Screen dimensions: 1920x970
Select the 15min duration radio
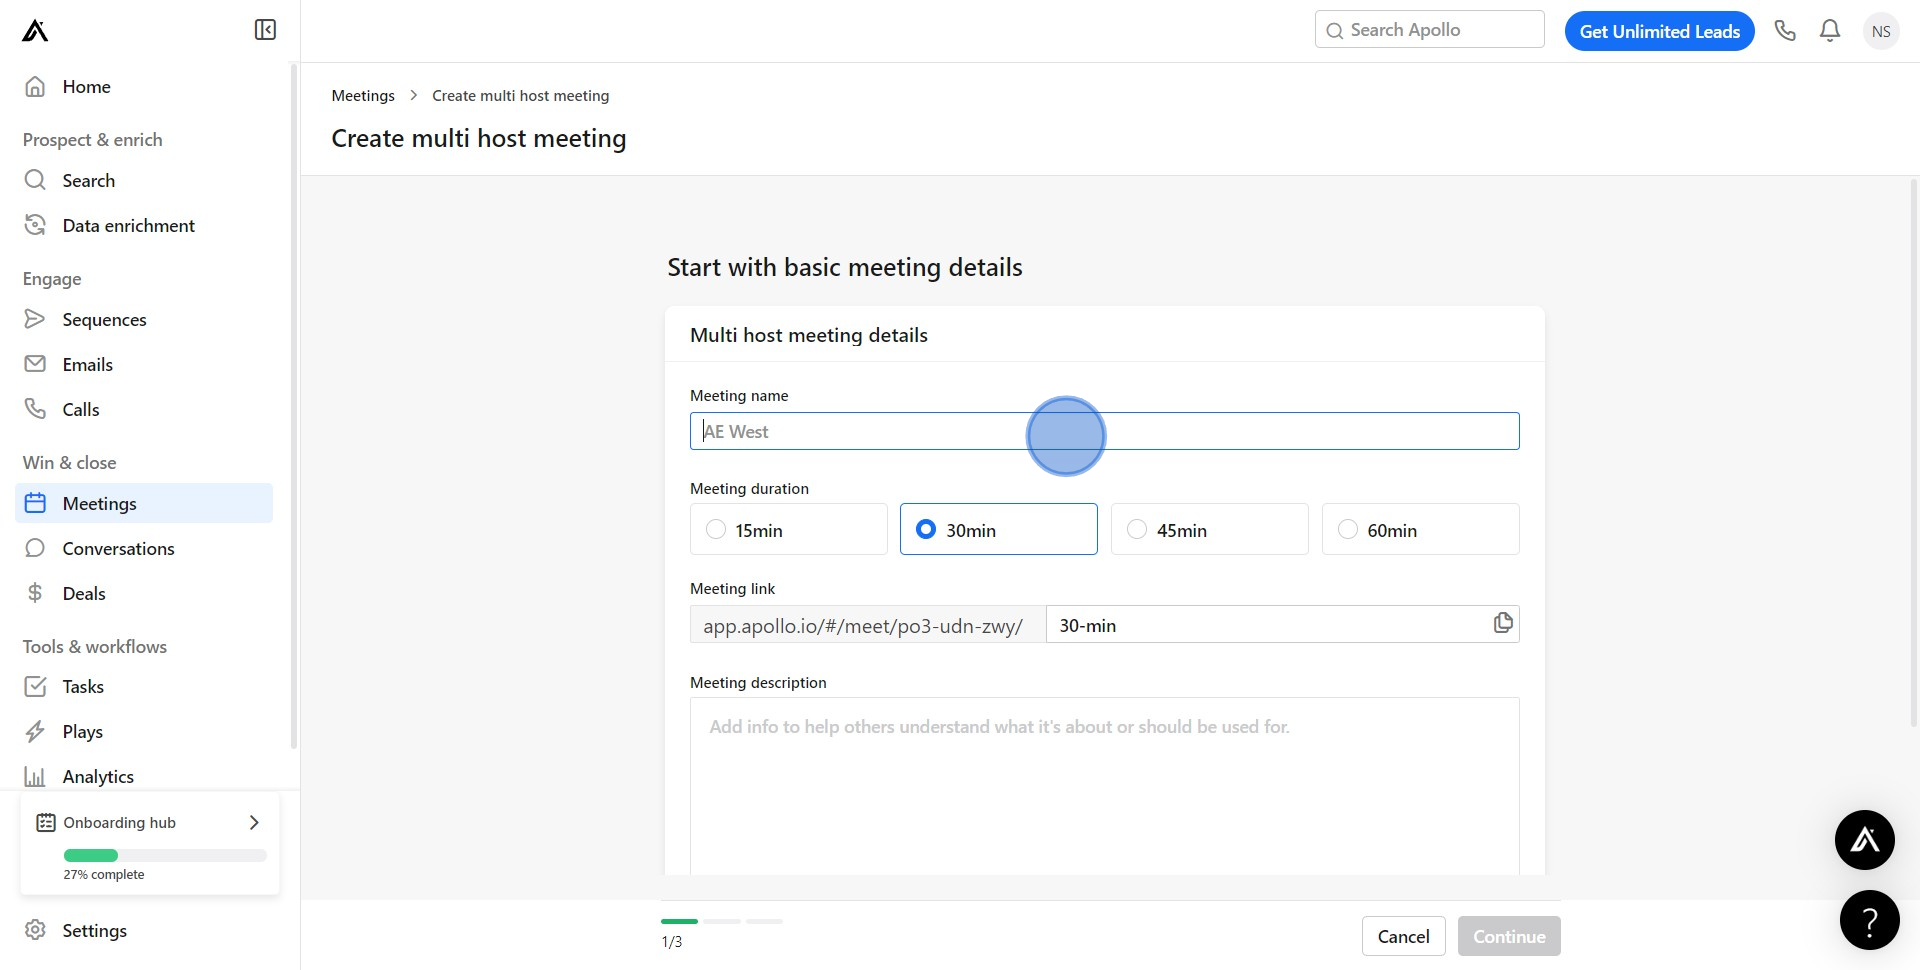pyautogui.click(x=716, y=529)
